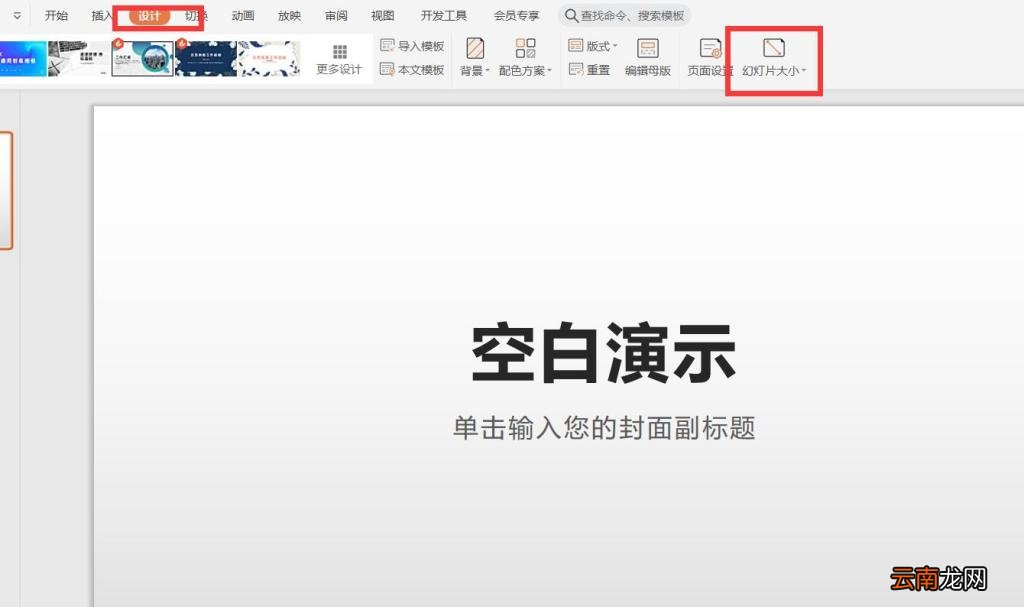Open the 会员专享 tab
Viewport: 1024px width, 607px height.
(516, 15)
